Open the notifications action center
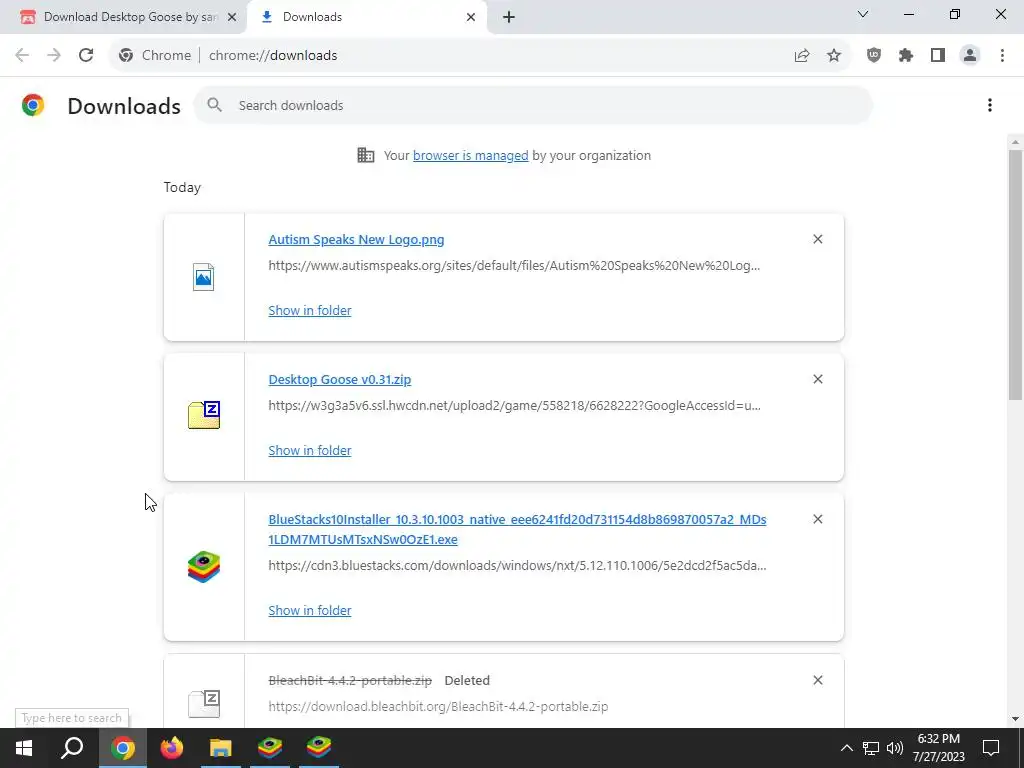 (991, 748)
